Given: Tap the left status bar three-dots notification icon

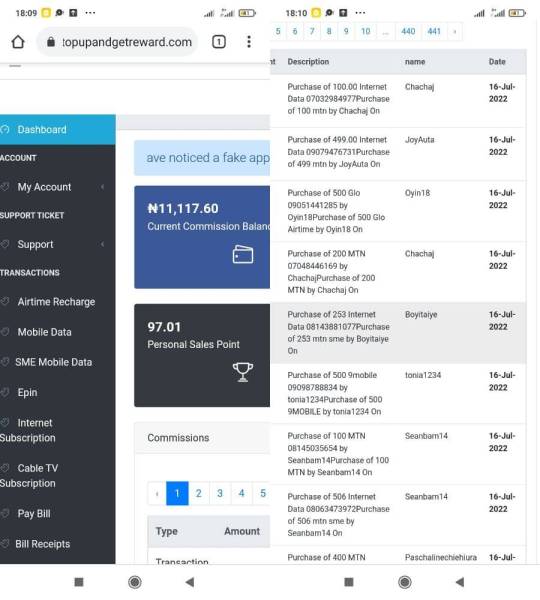Looking at the screenshot, I should click(90, 13).
